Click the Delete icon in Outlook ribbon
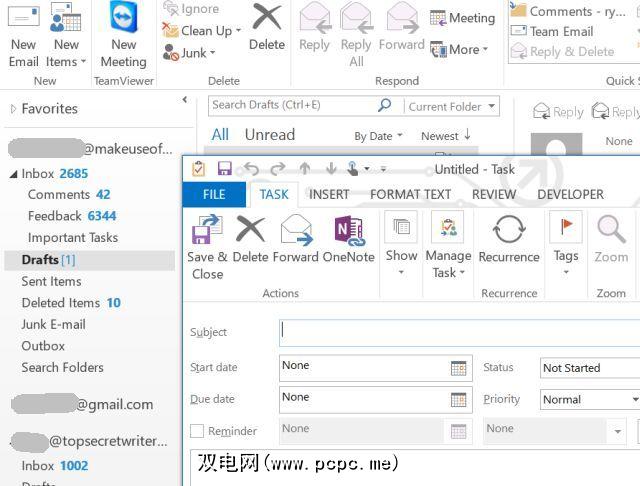 tap(267, 28)
